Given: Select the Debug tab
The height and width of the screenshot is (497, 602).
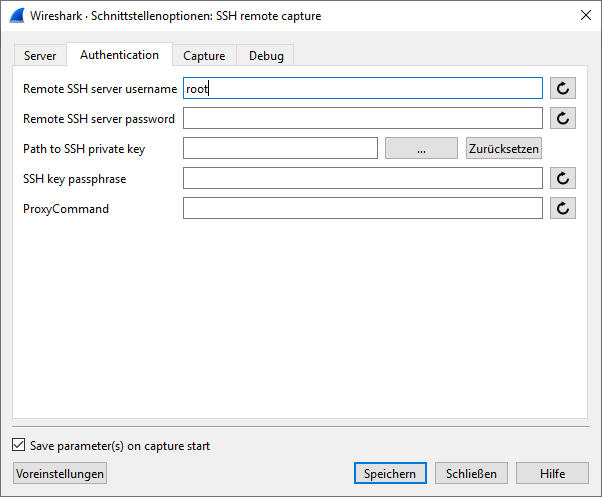Looking at the screenshot, I should [266, 56].
